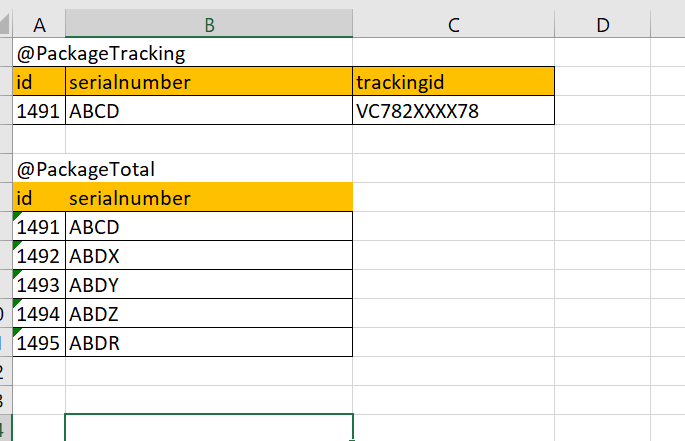Click serialnumber header under @PackageTotal
This screenshot has height=441, width=685.
(209, 198)
